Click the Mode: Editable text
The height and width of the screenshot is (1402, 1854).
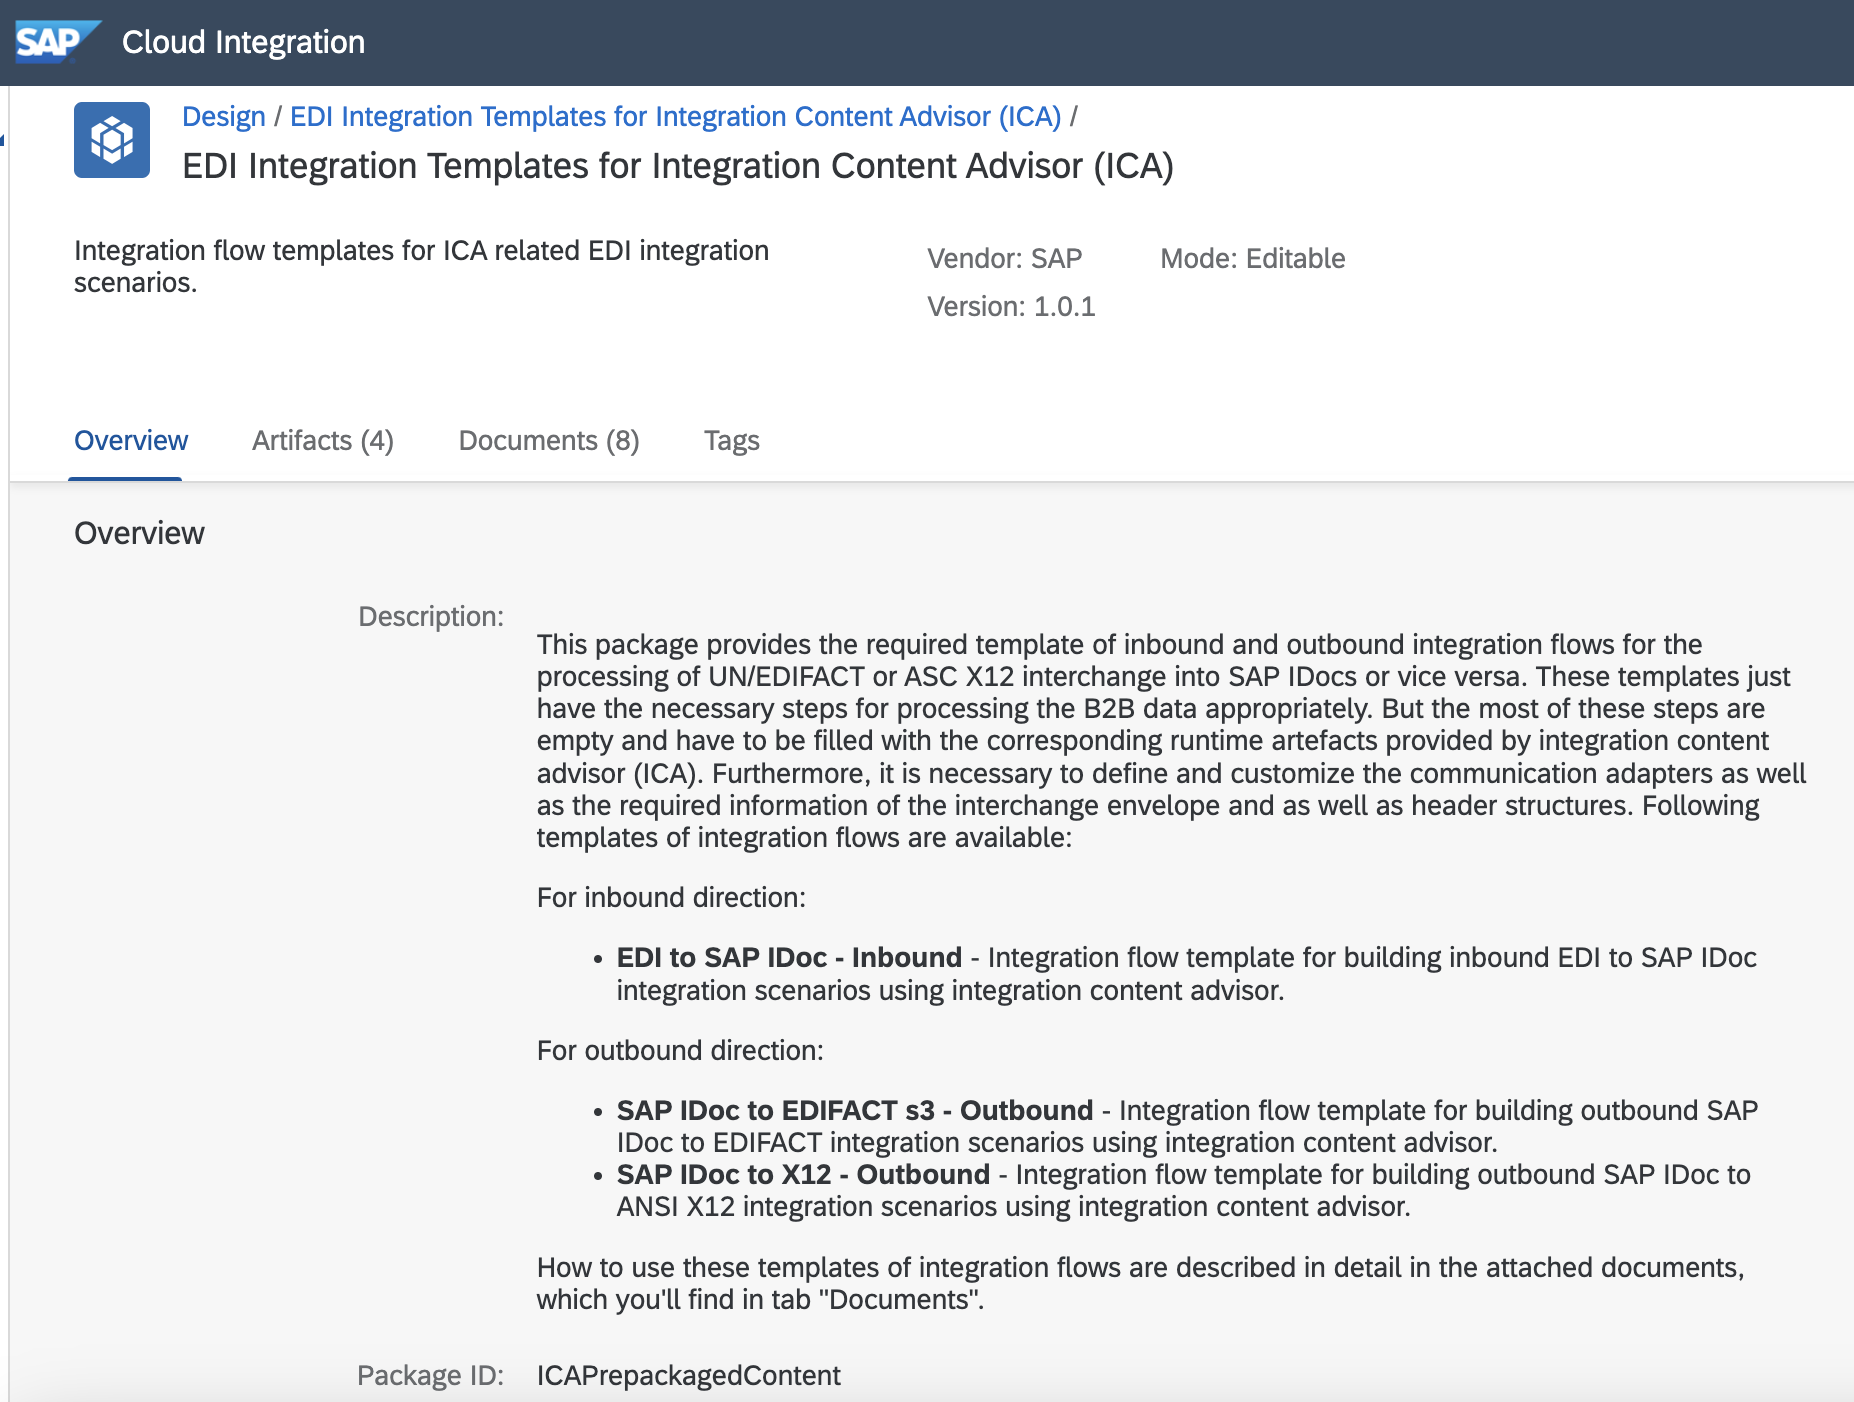pyautogui.click(x=1253, y=258)
